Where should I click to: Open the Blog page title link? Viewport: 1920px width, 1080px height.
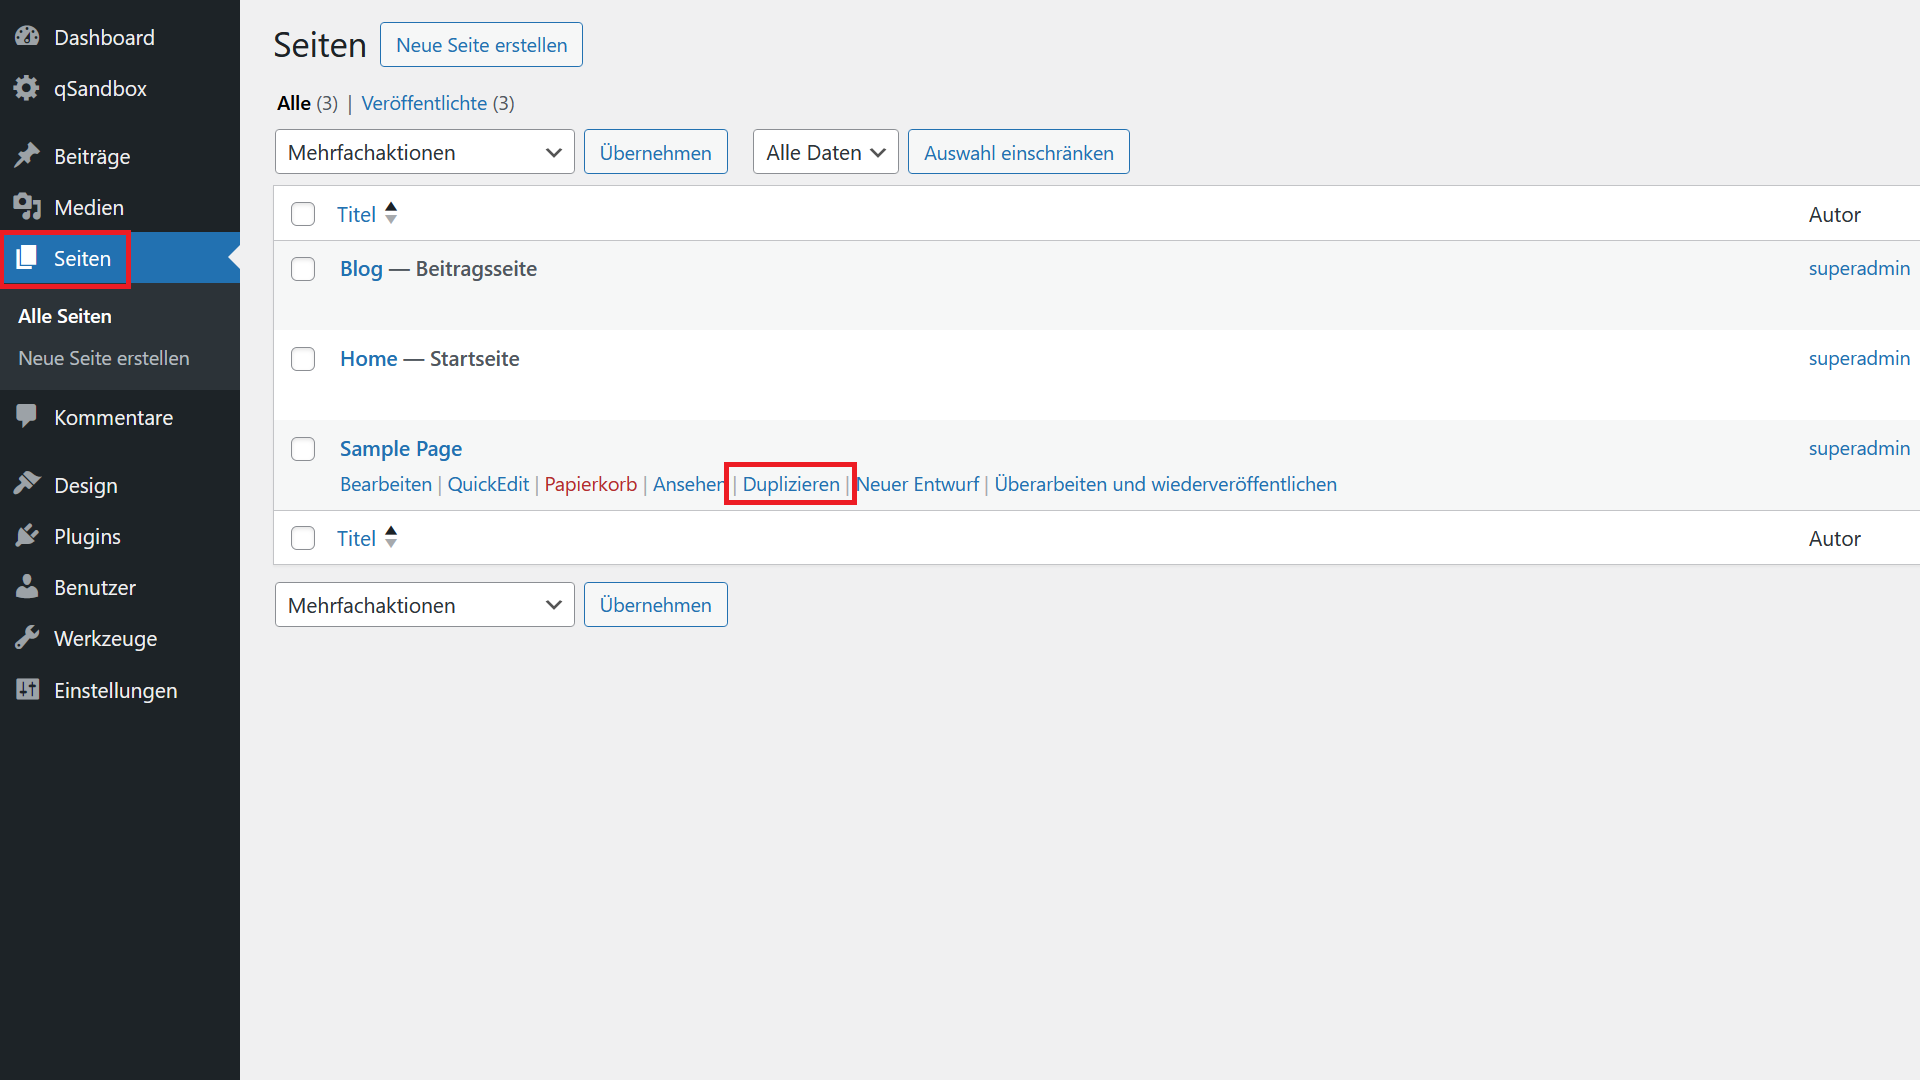point(361,268)
